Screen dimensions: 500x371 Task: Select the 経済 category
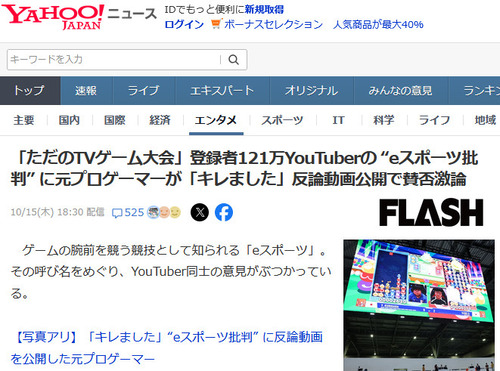pyautogui.click(x=160, y=120)
